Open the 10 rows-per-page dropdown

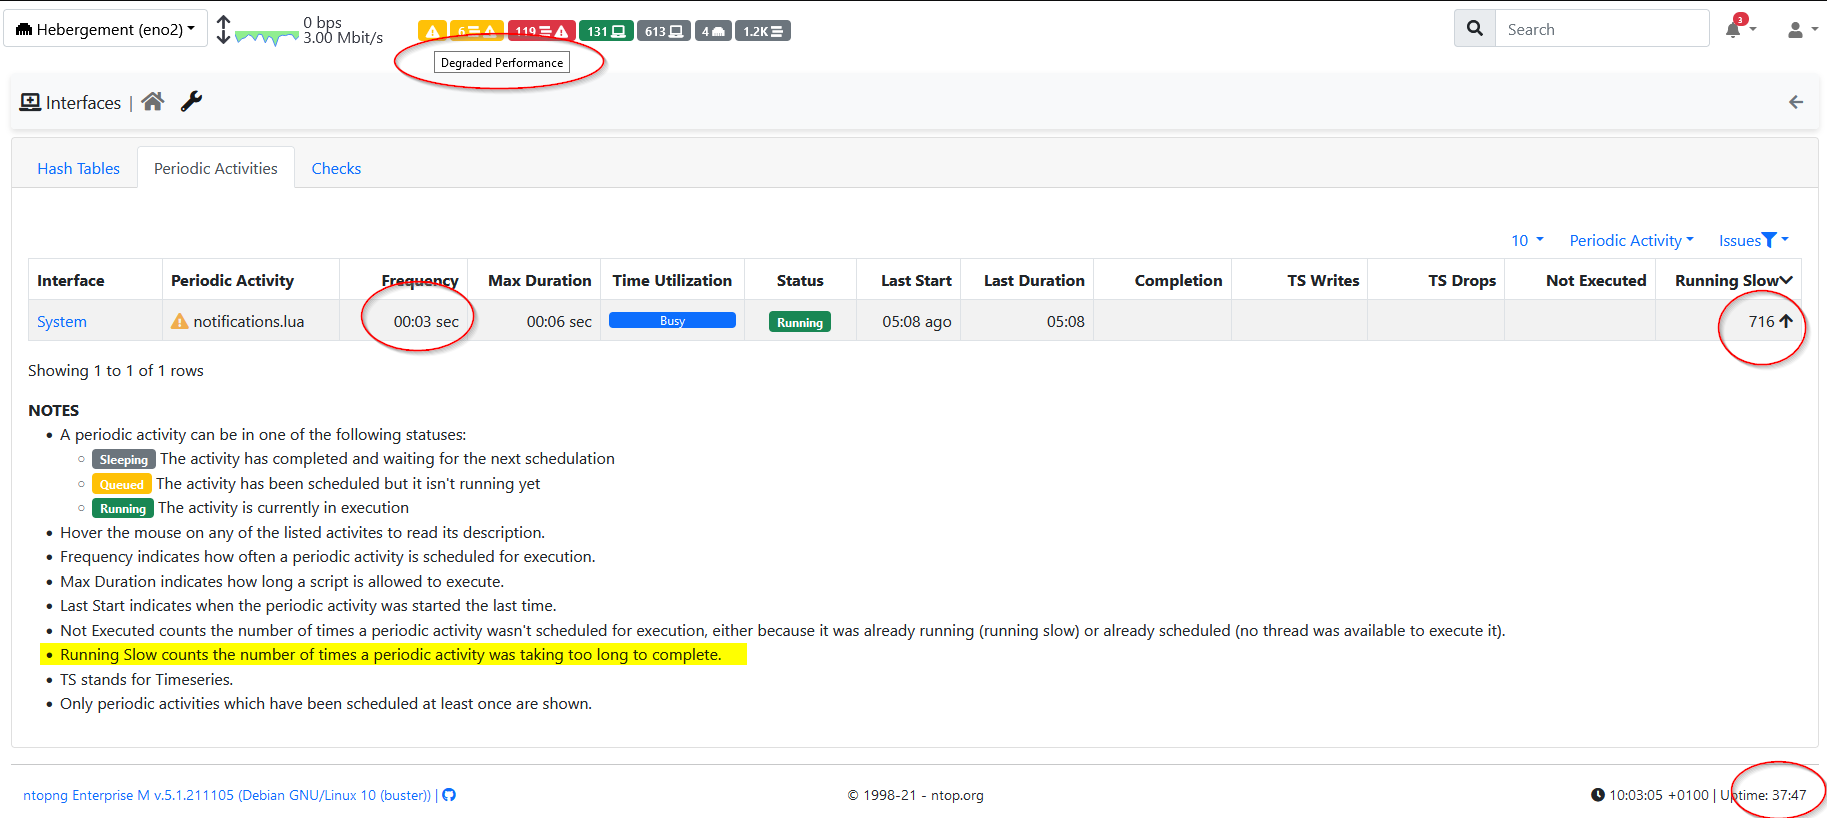click(x=1527, y=240)
